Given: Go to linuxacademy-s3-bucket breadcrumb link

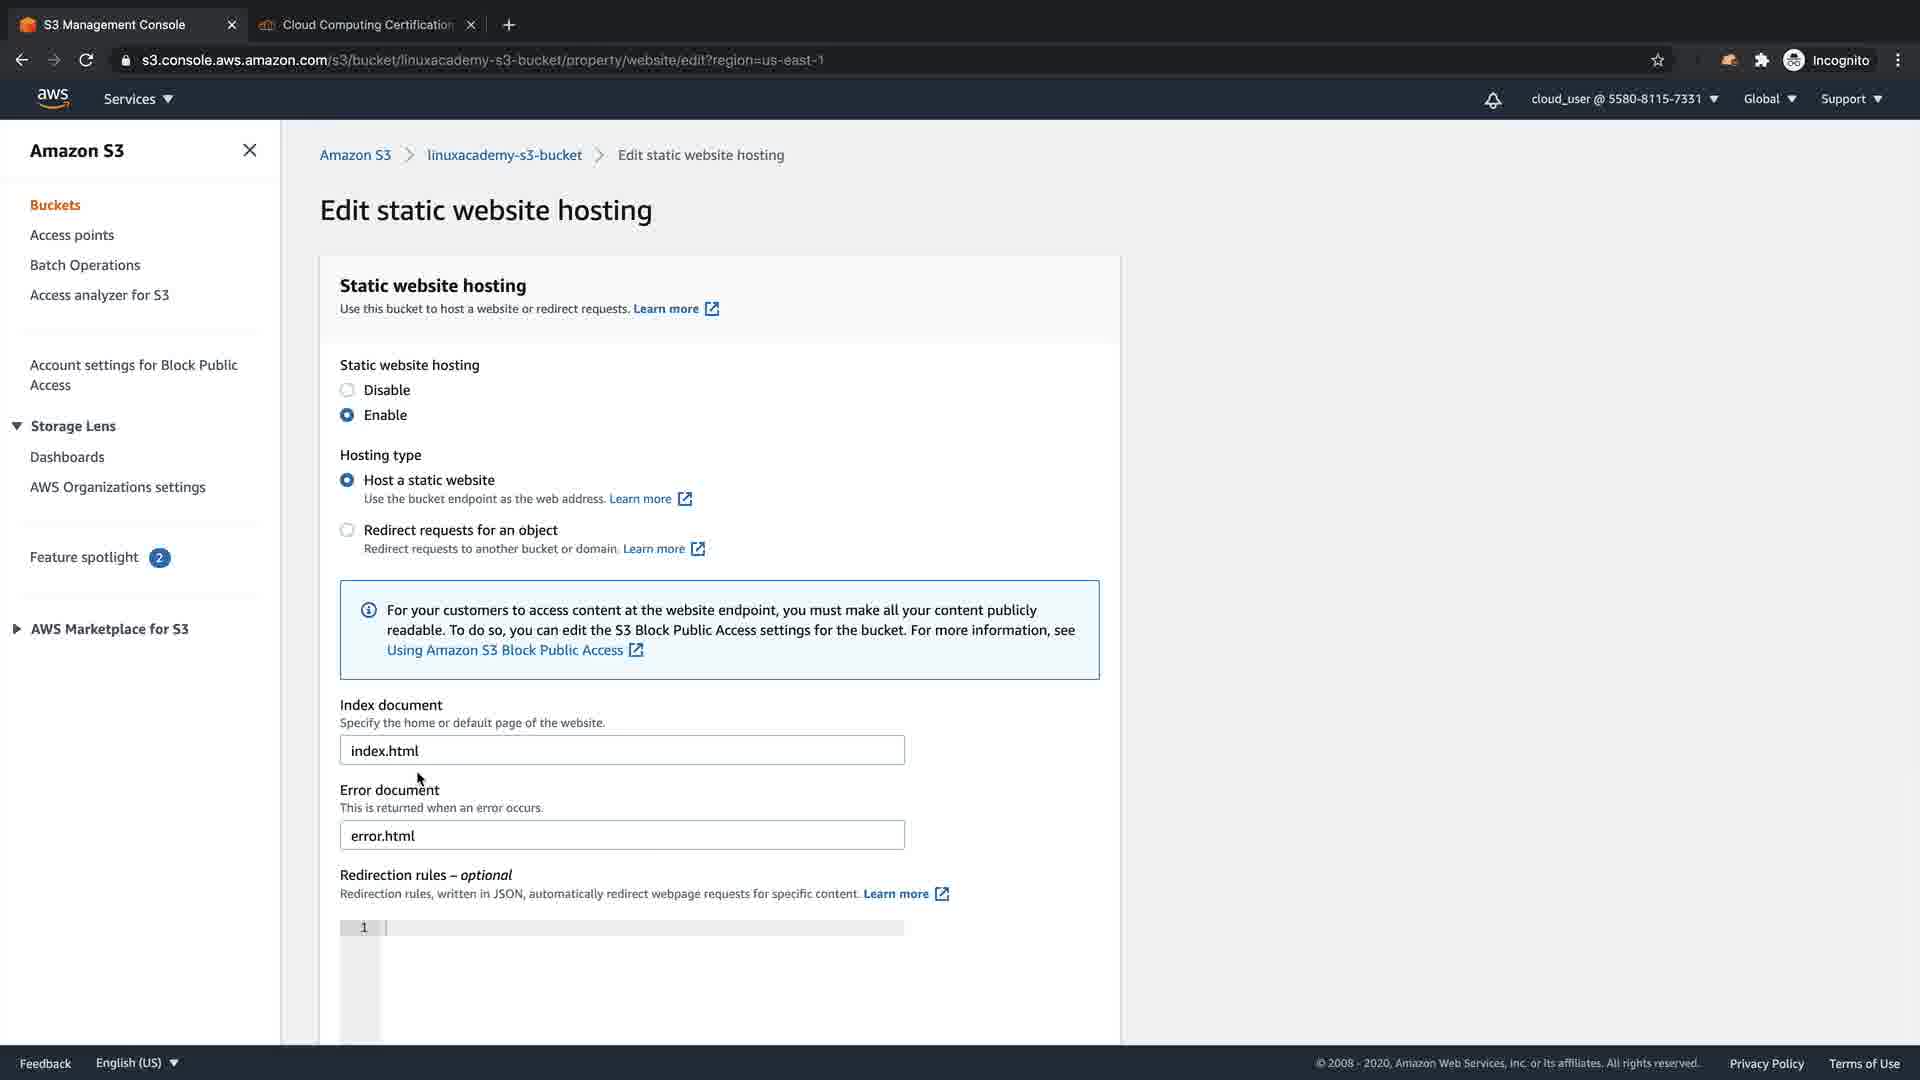Looking at the screenshot, I should 504,155.
